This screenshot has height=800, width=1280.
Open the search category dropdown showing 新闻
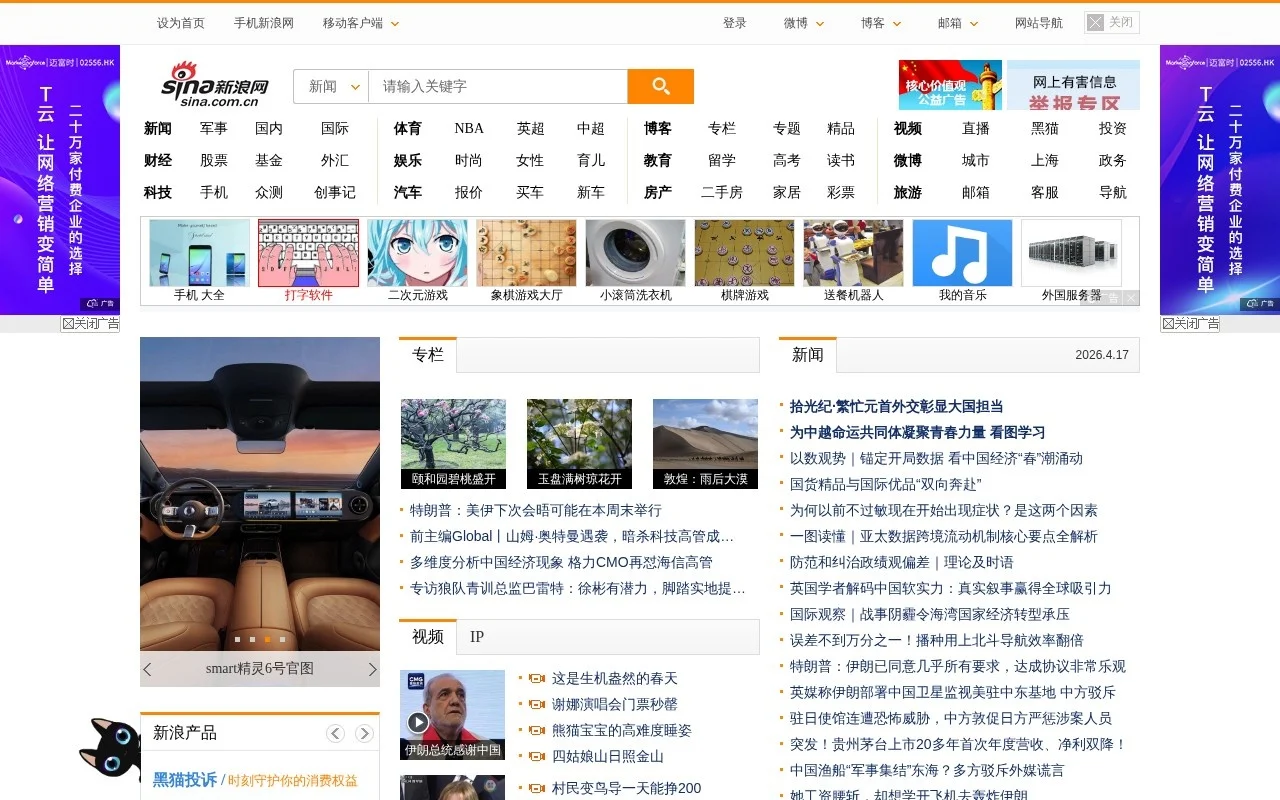coord(330,87)
